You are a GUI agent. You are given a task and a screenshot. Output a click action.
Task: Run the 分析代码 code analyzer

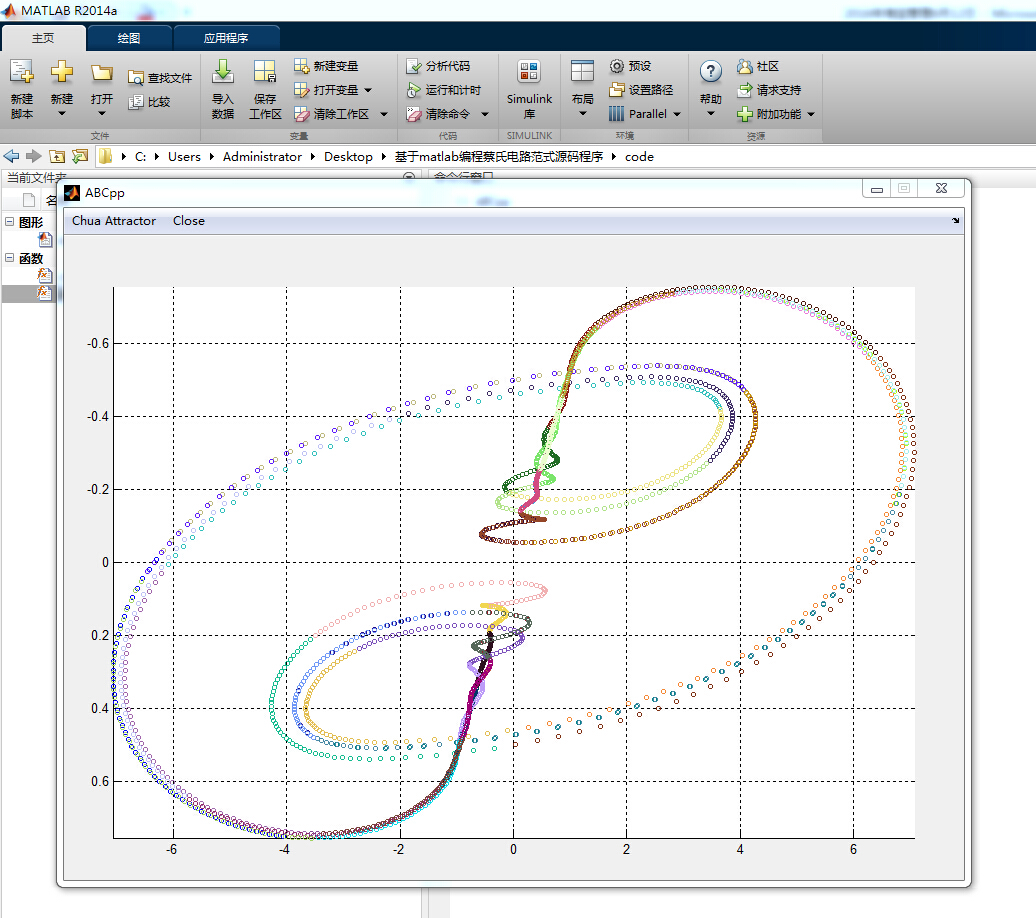click(438, 66)
